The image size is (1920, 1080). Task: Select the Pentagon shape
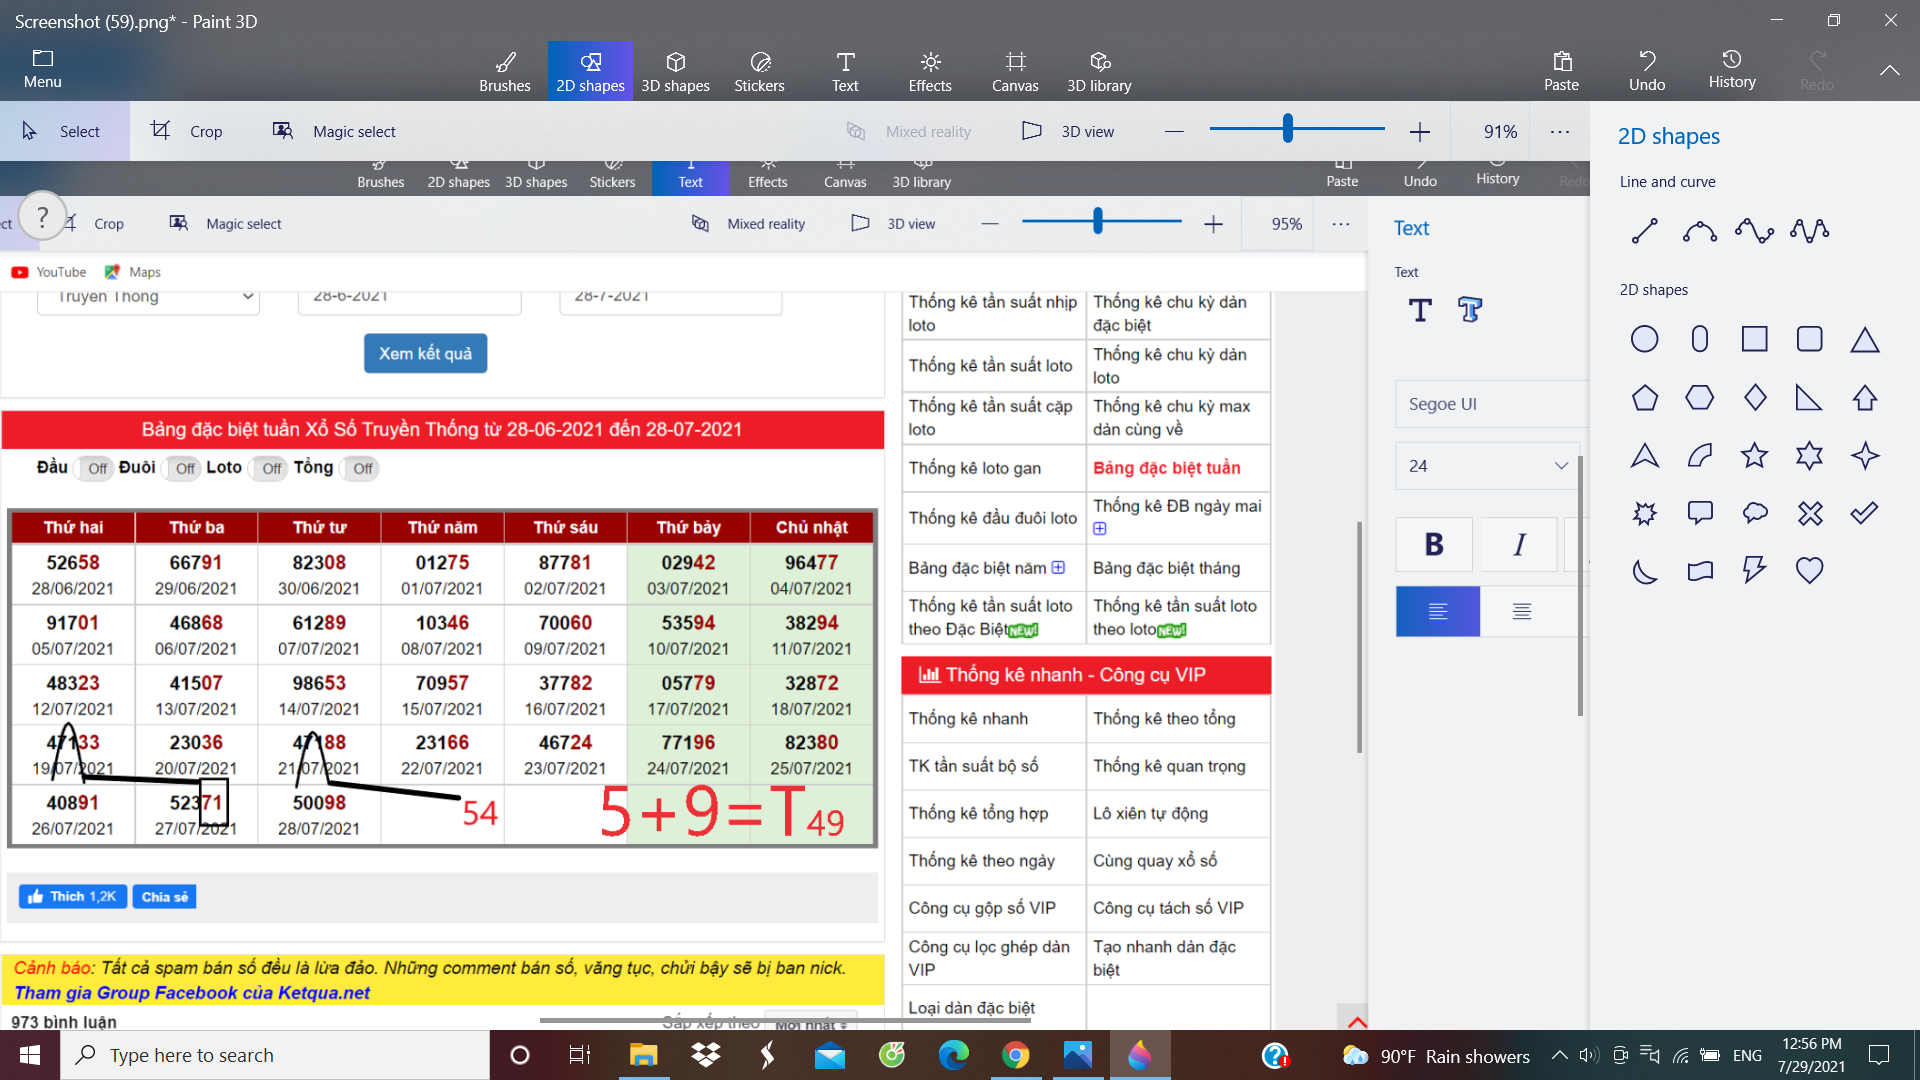[1645, 398]
